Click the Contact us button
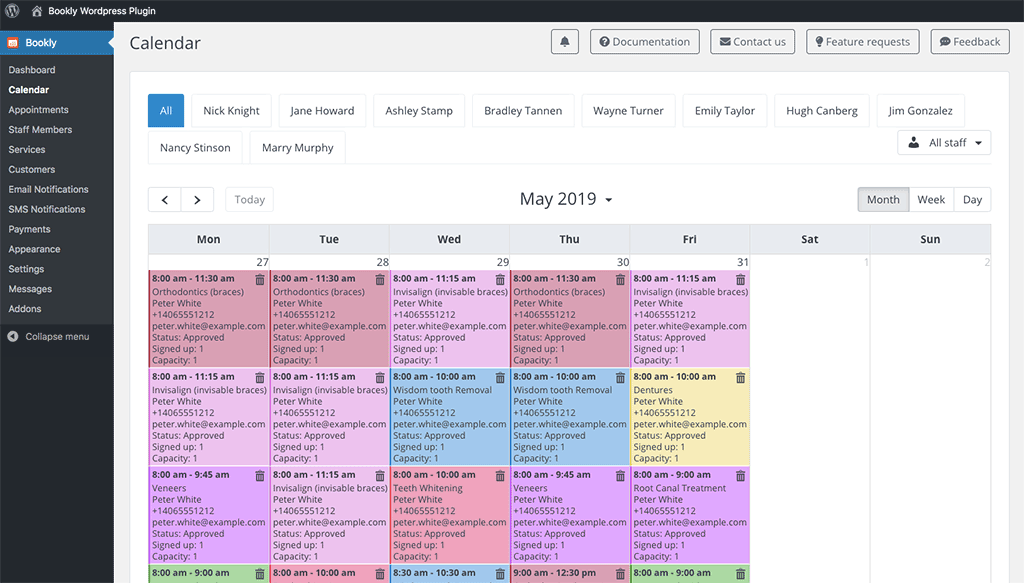Image resolution: width=1024 pixels, height=583 pixels. tap(752, 42)
